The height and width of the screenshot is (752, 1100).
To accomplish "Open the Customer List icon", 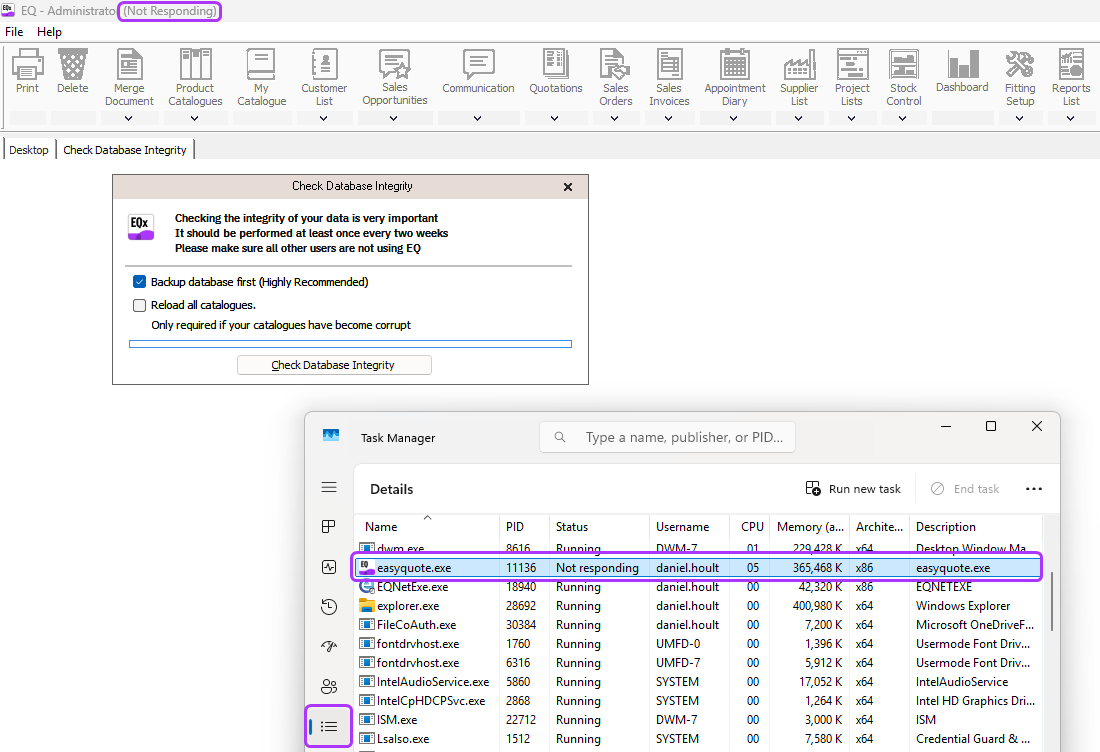I will click(324, 64).
